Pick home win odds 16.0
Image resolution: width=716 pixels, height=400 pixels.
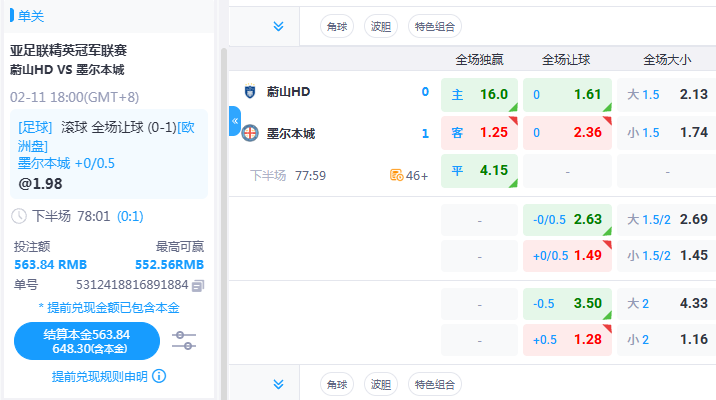[x=479, y=94]
